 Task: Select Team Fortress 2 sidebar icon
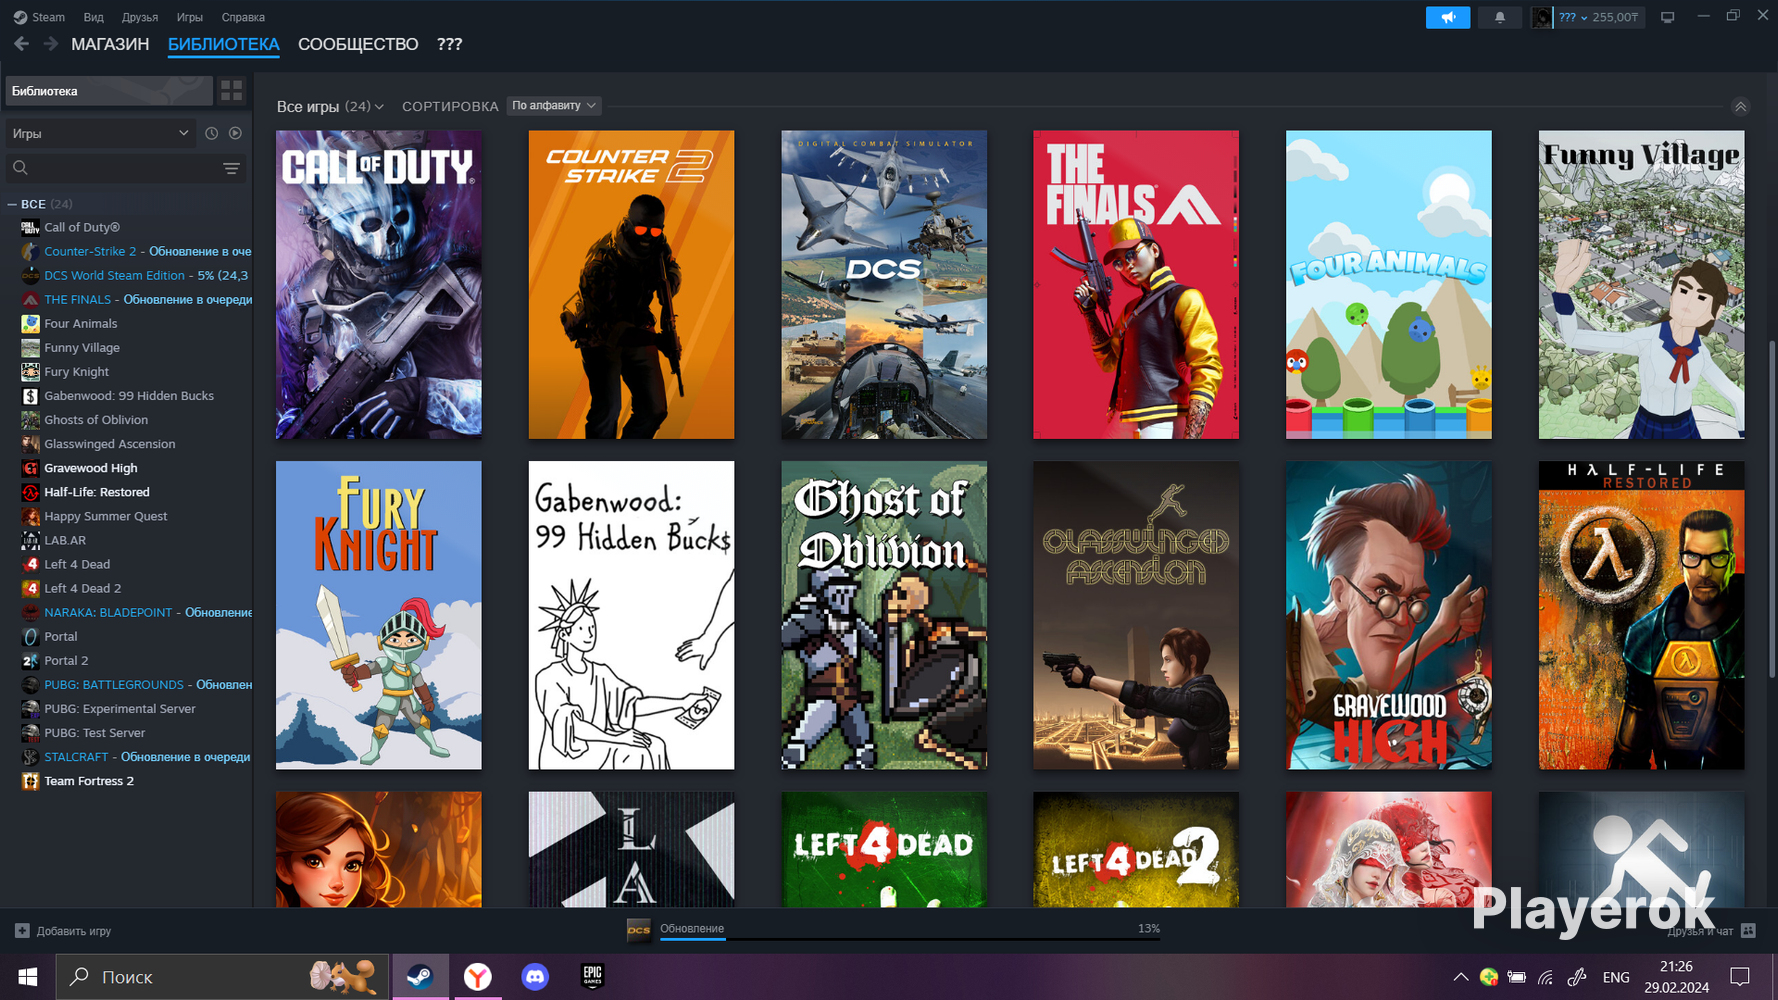point(30,781)
